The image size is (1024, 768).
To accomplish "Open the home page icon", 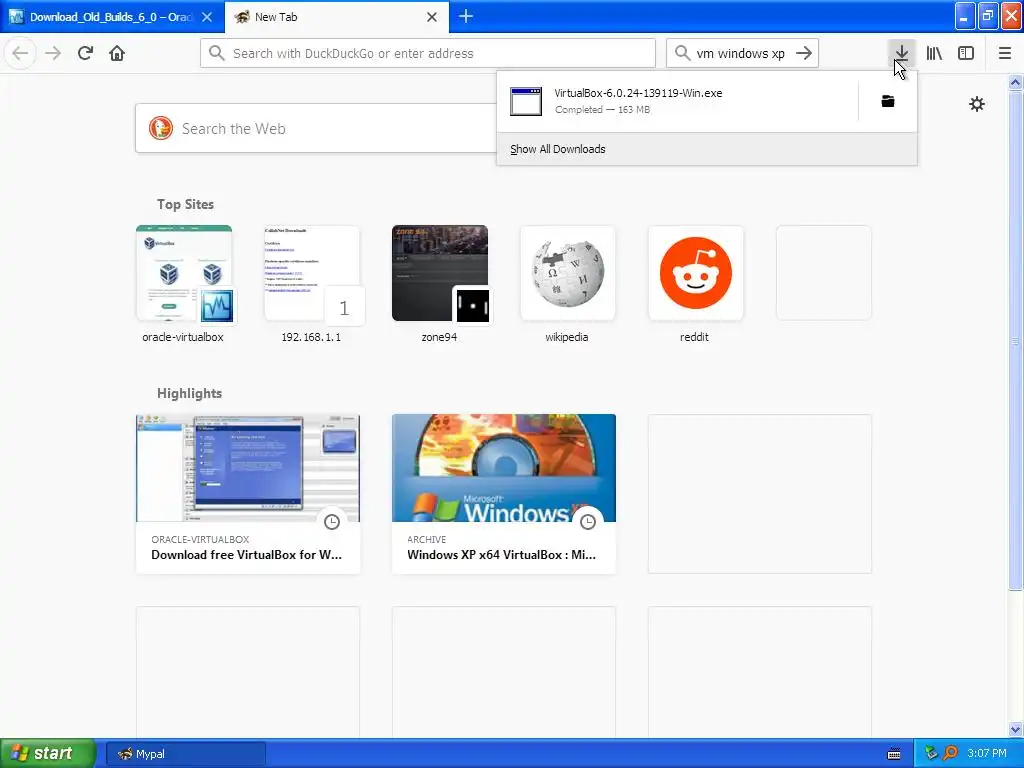I will click(x=117, y=53).
